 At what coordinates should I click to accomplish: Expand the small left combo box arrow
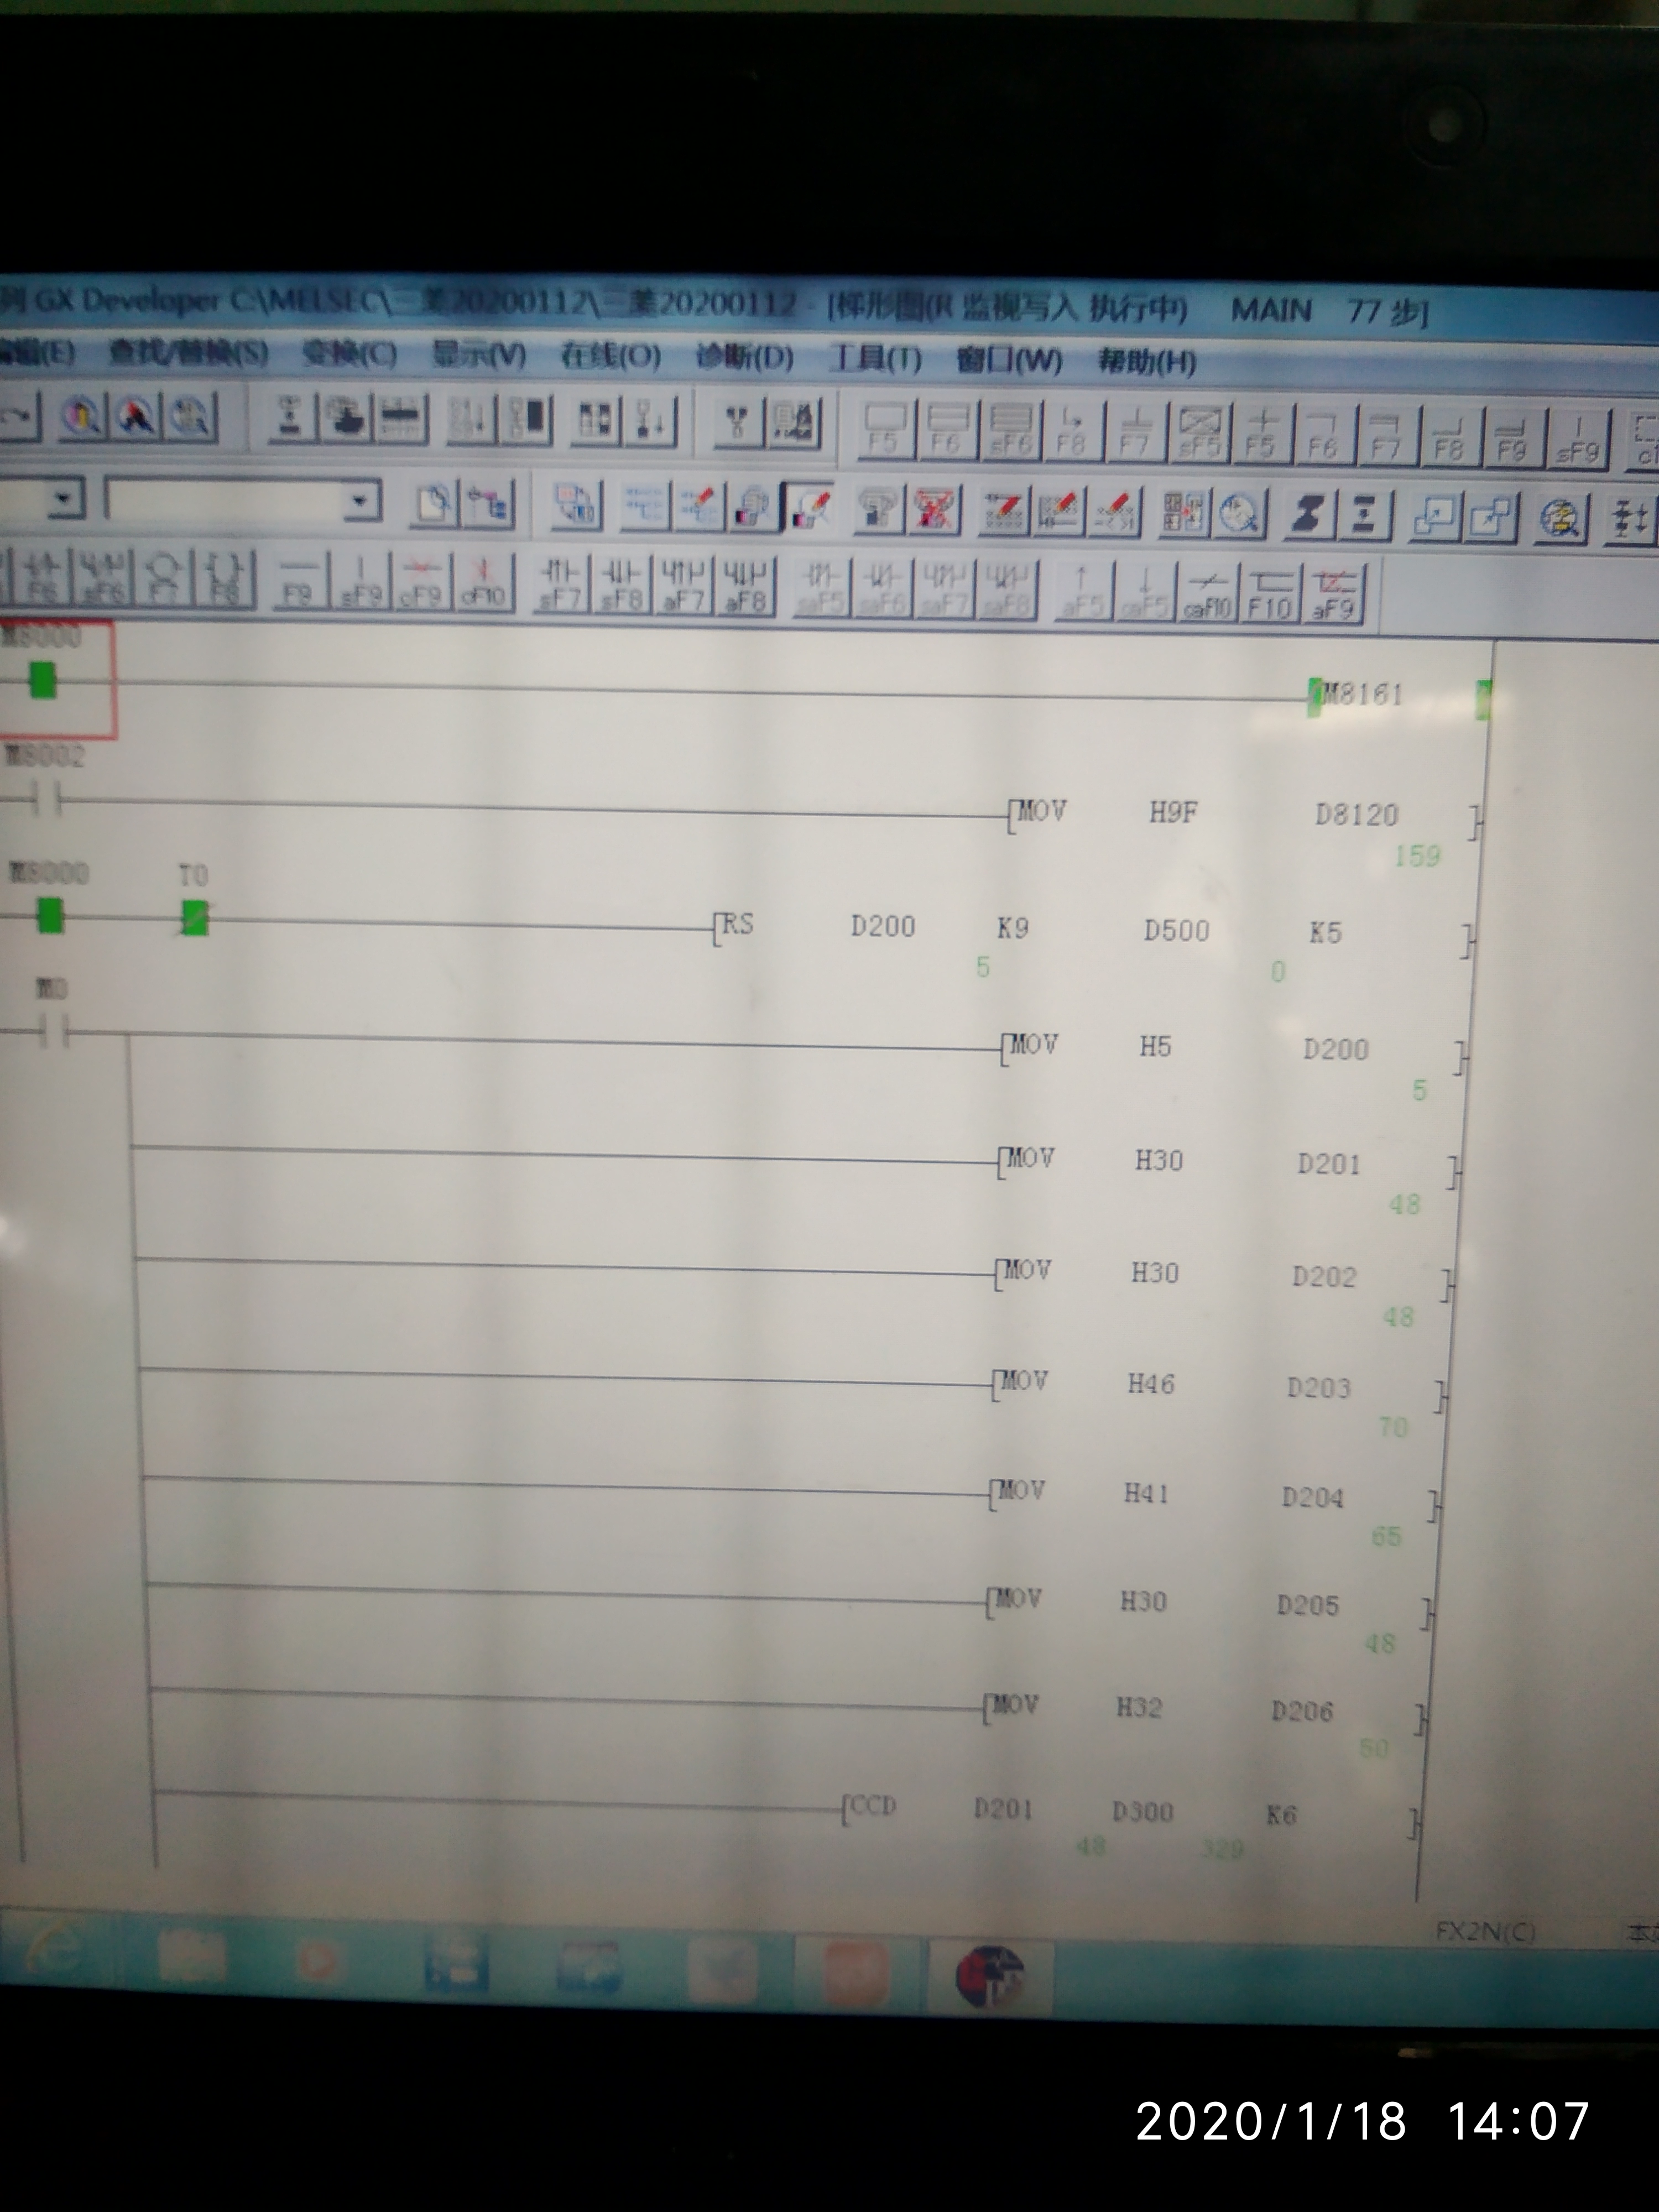[65, 498]
